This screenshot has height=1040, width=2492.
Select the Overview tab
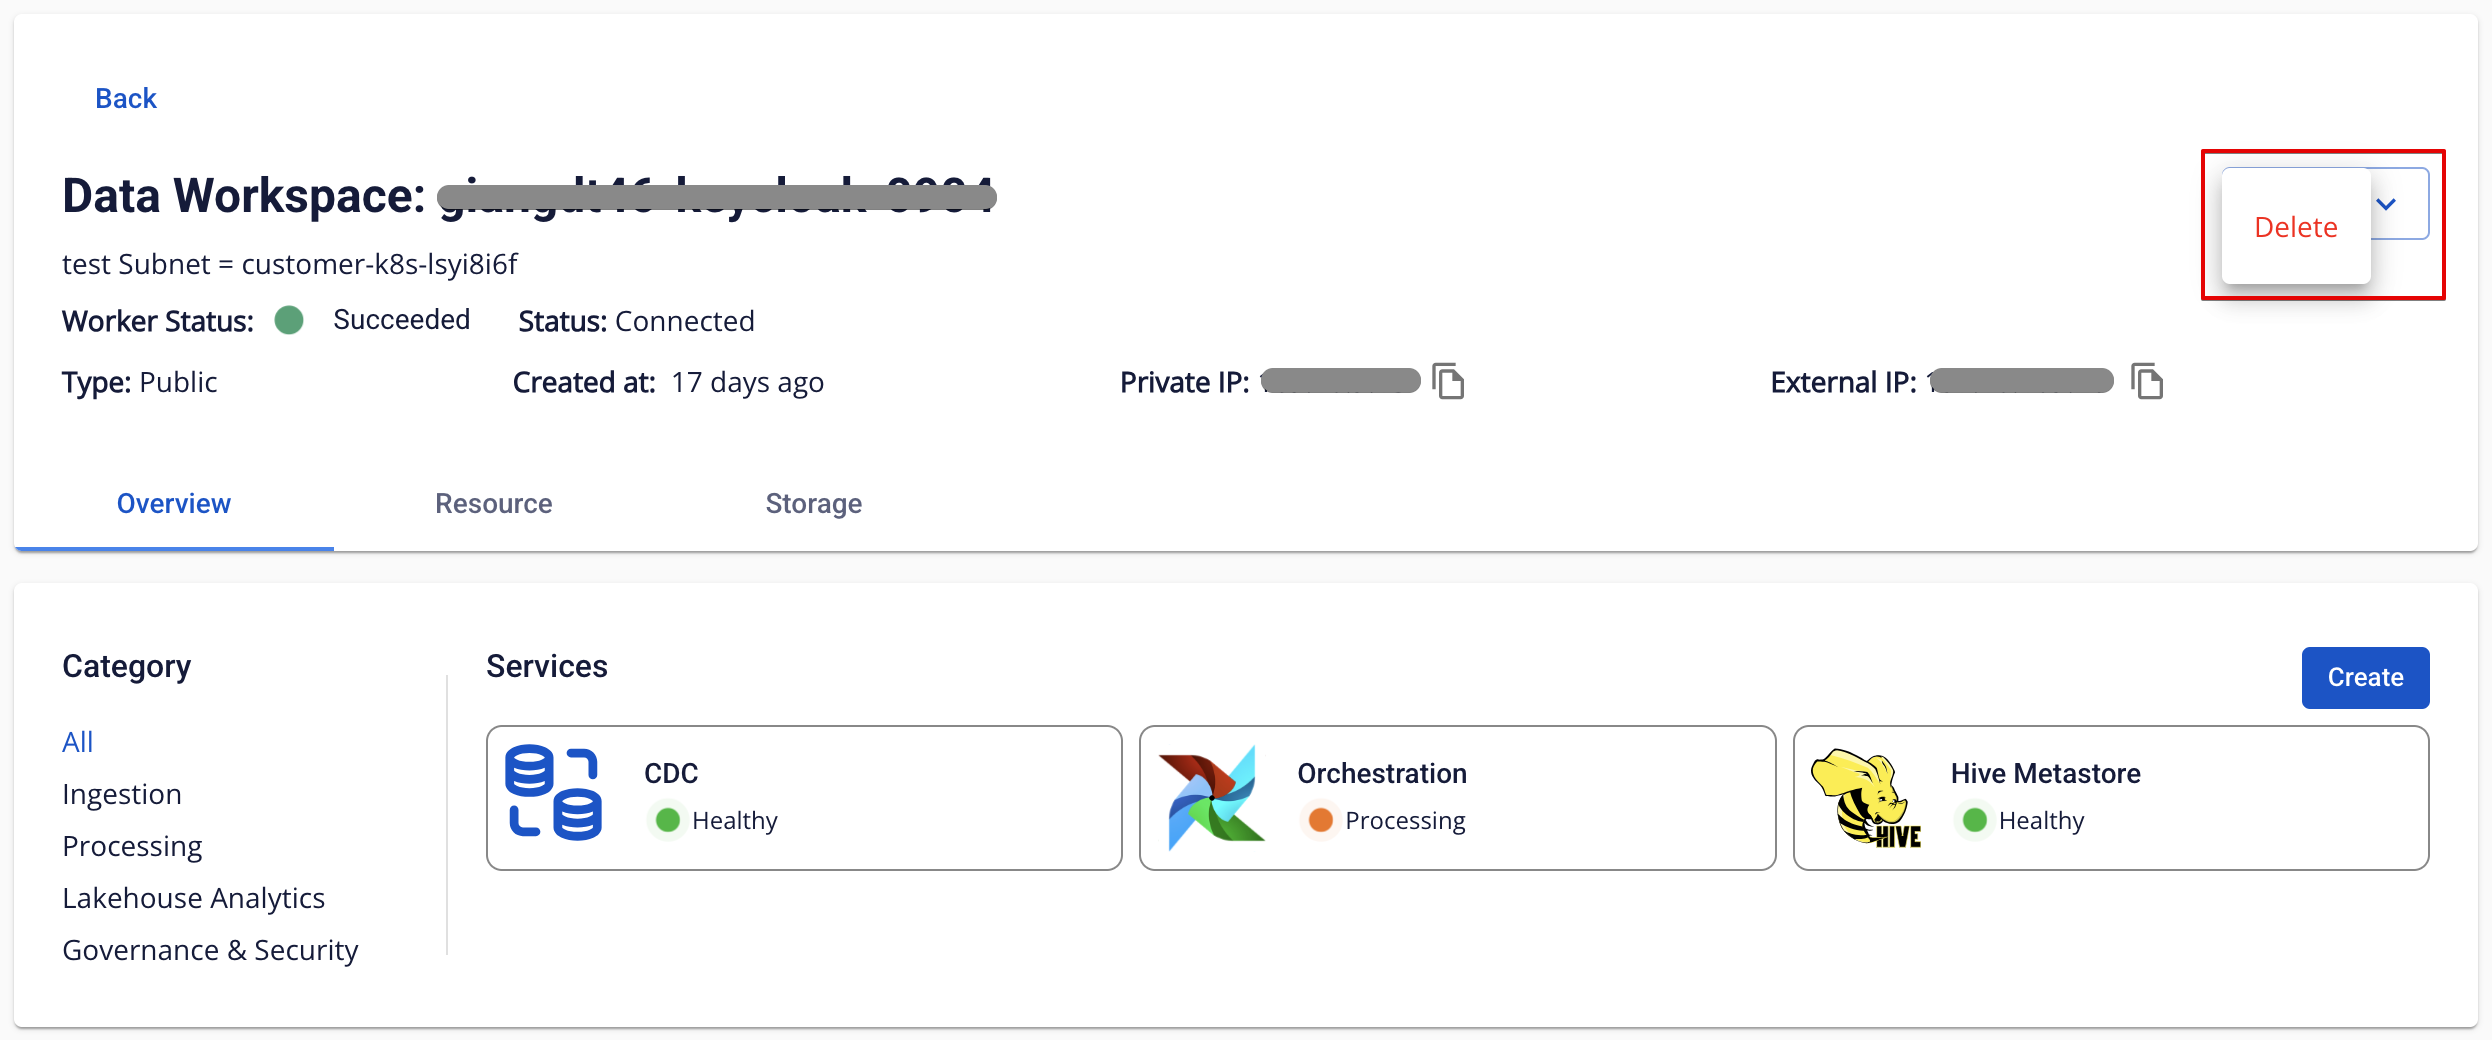coord(174,503)
